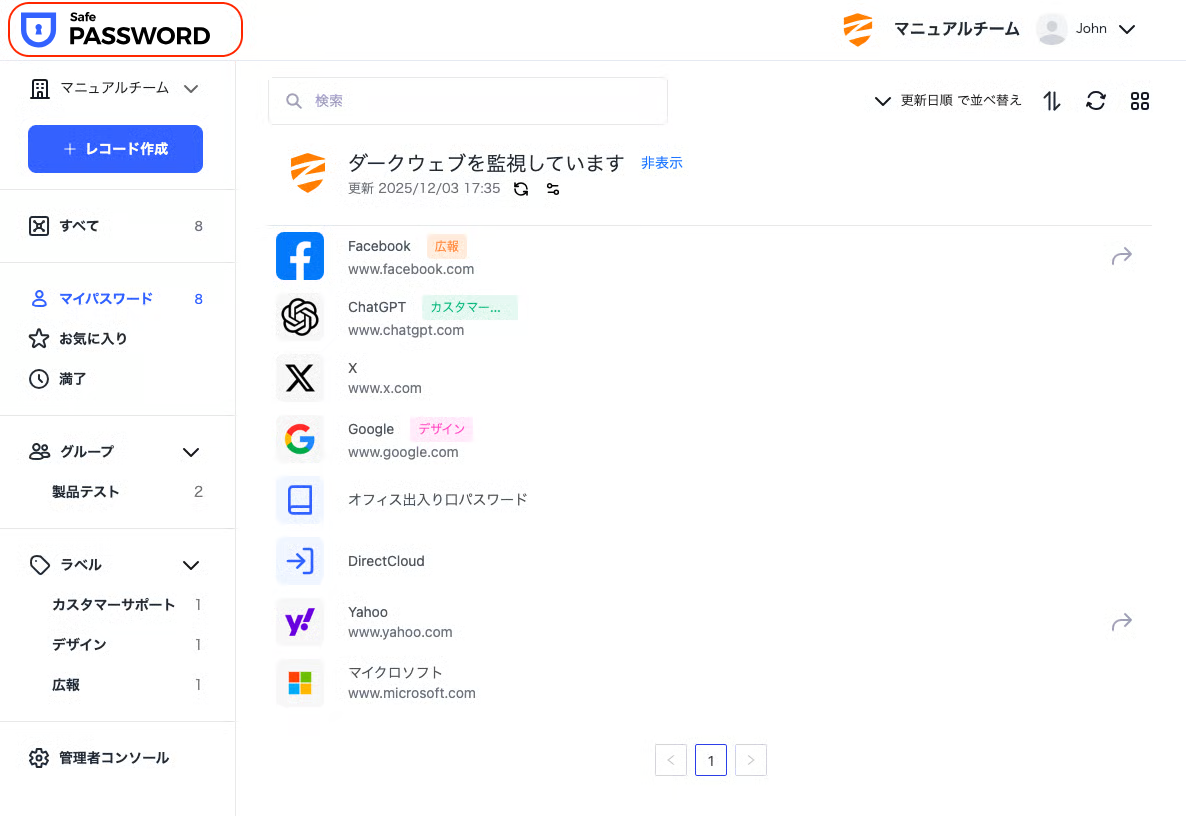Click share arrow on Facebook record
The height and width of the screenshot is (816, 1186).
coord(1121,257)
